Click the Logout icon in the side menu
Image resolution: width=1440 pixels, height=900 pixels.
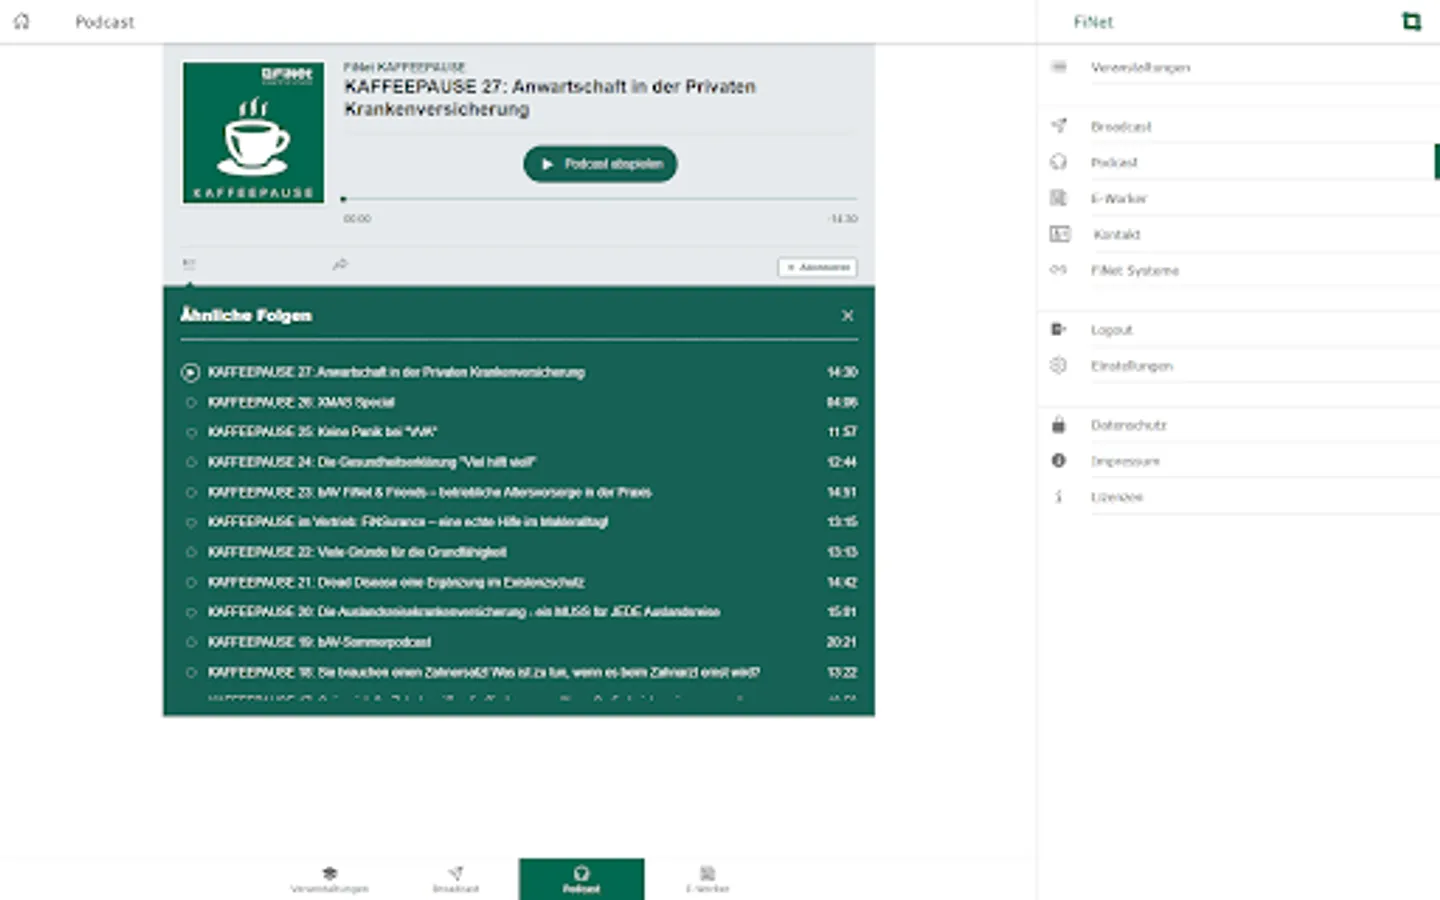[1059, 329]
